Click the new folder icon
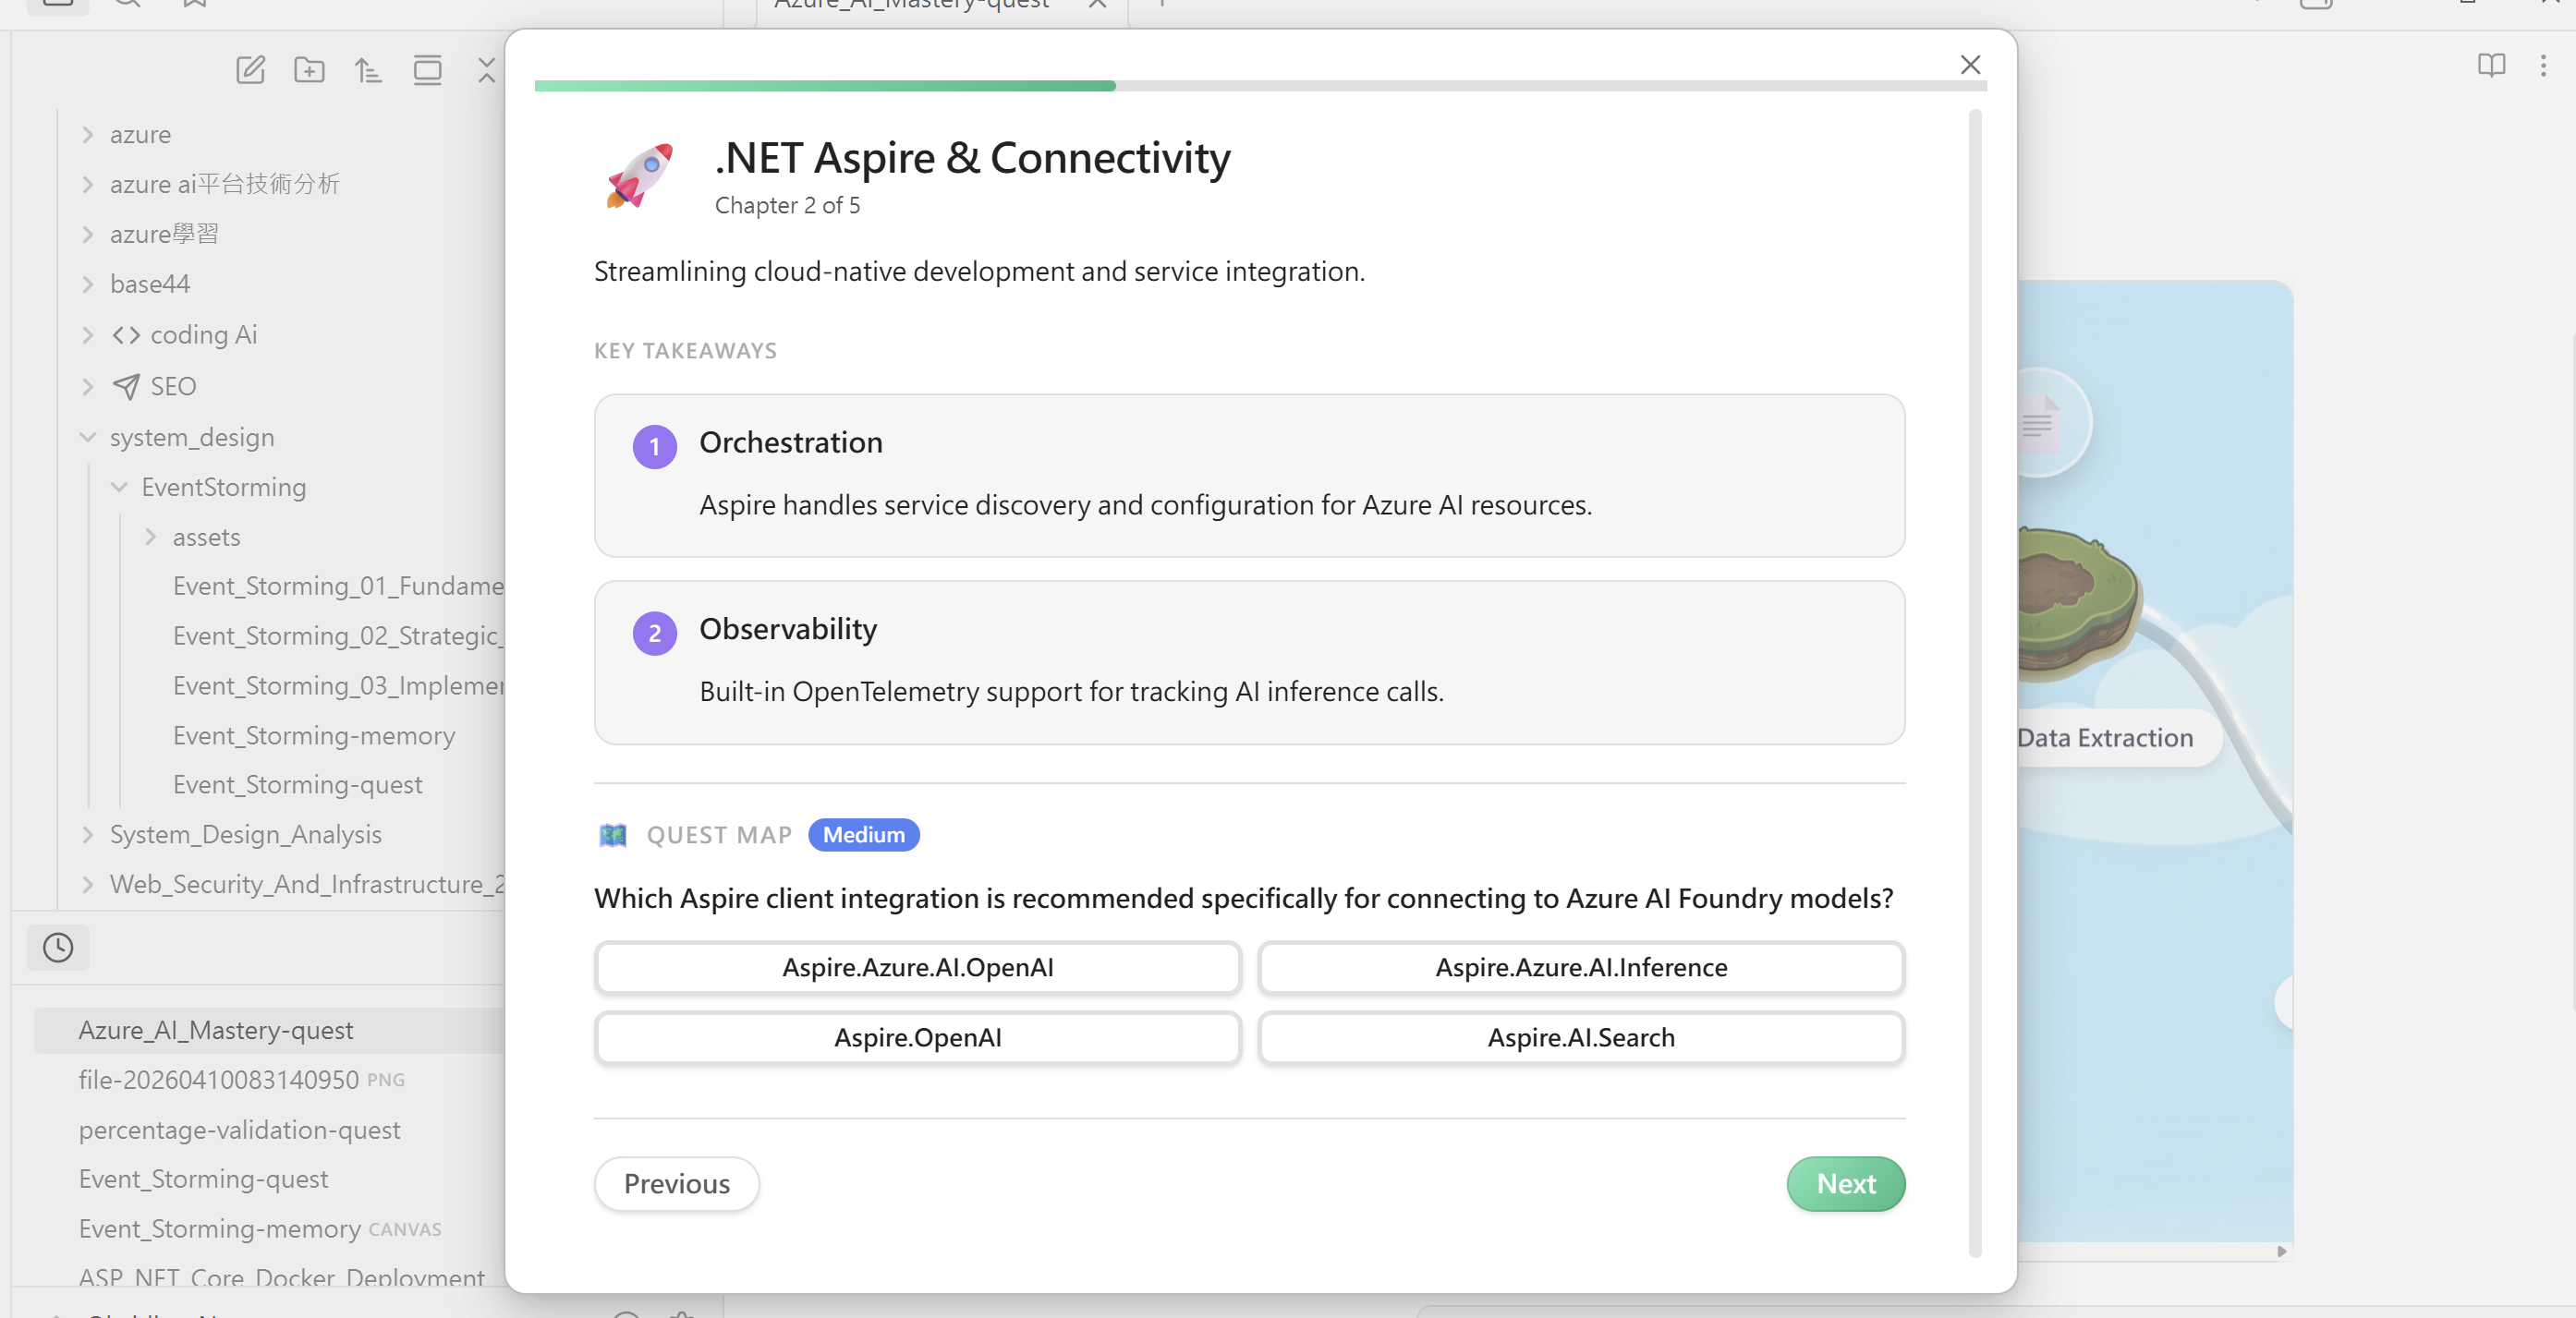The height and width of the screenshot is (1318, 2576). pos(309,70)
